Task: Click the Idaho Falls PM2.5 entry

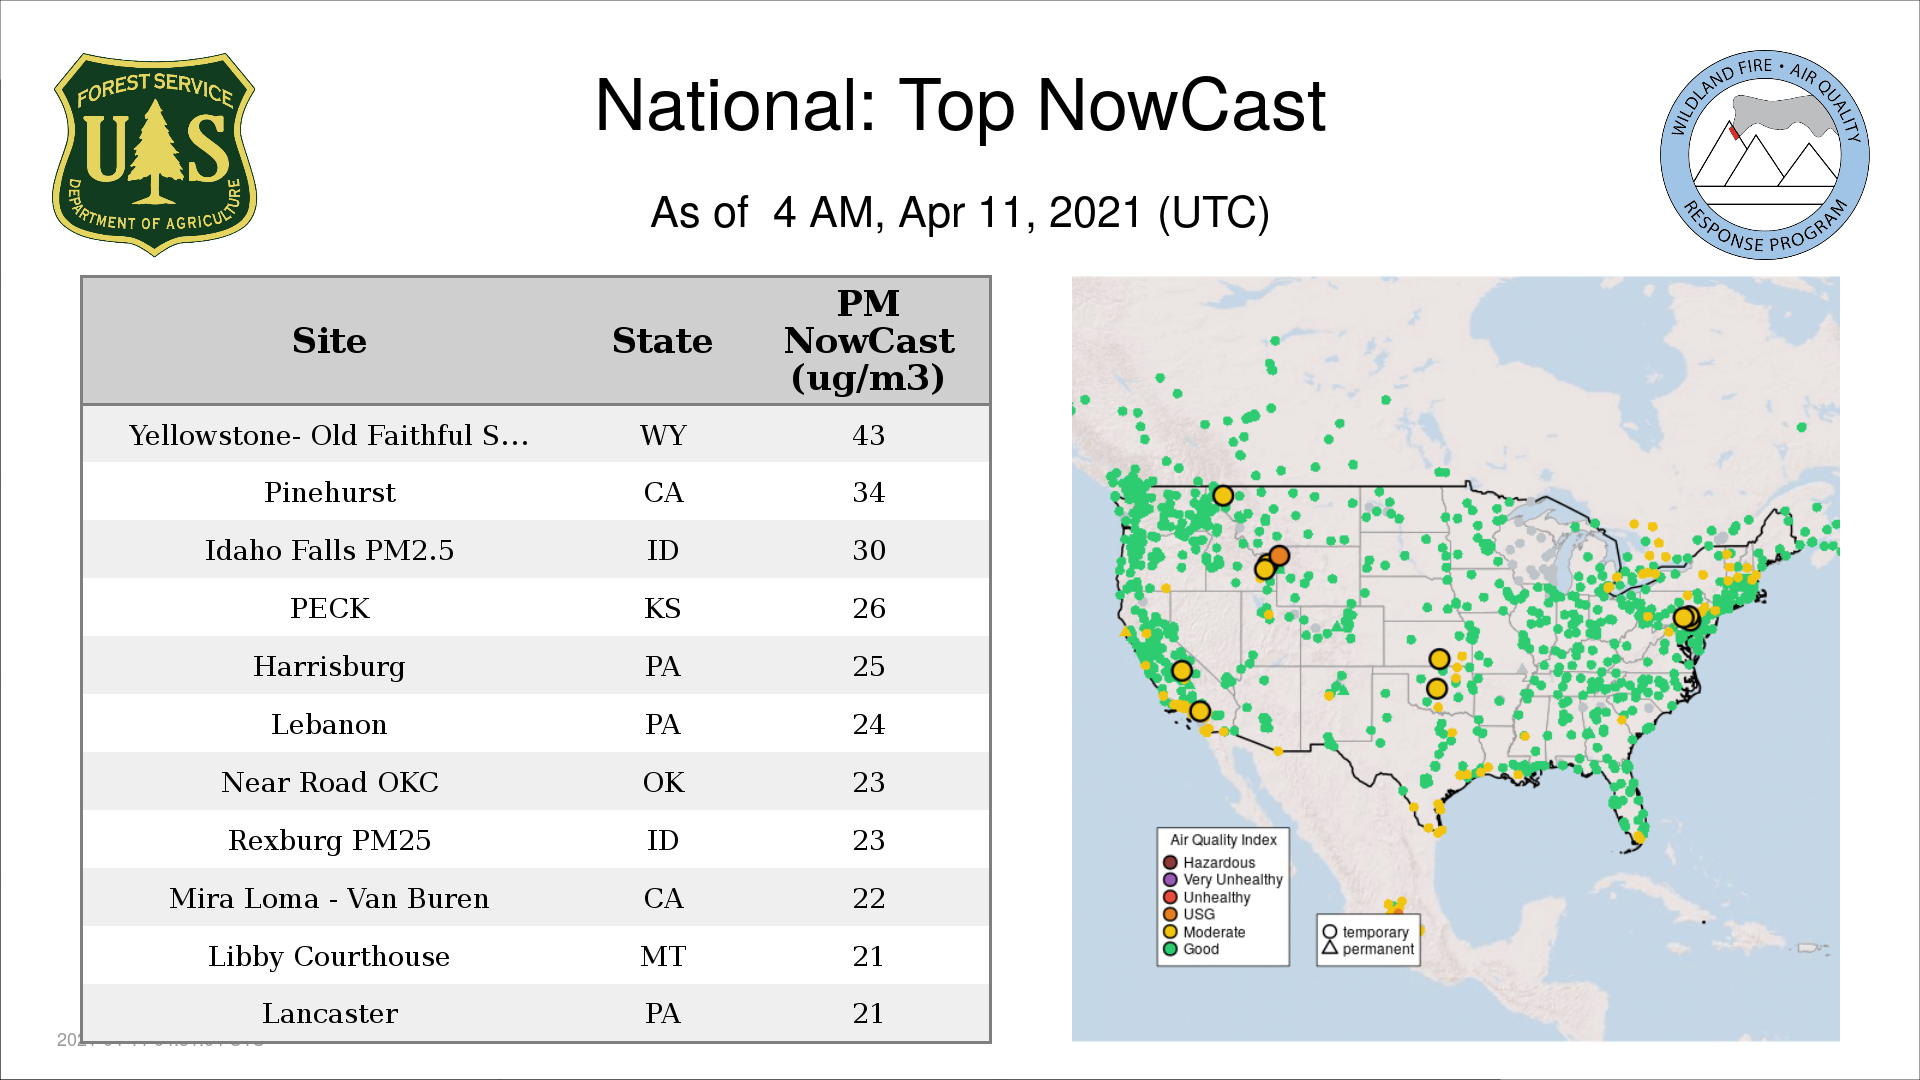Action: pyautogui.click(x=329, y=550)
